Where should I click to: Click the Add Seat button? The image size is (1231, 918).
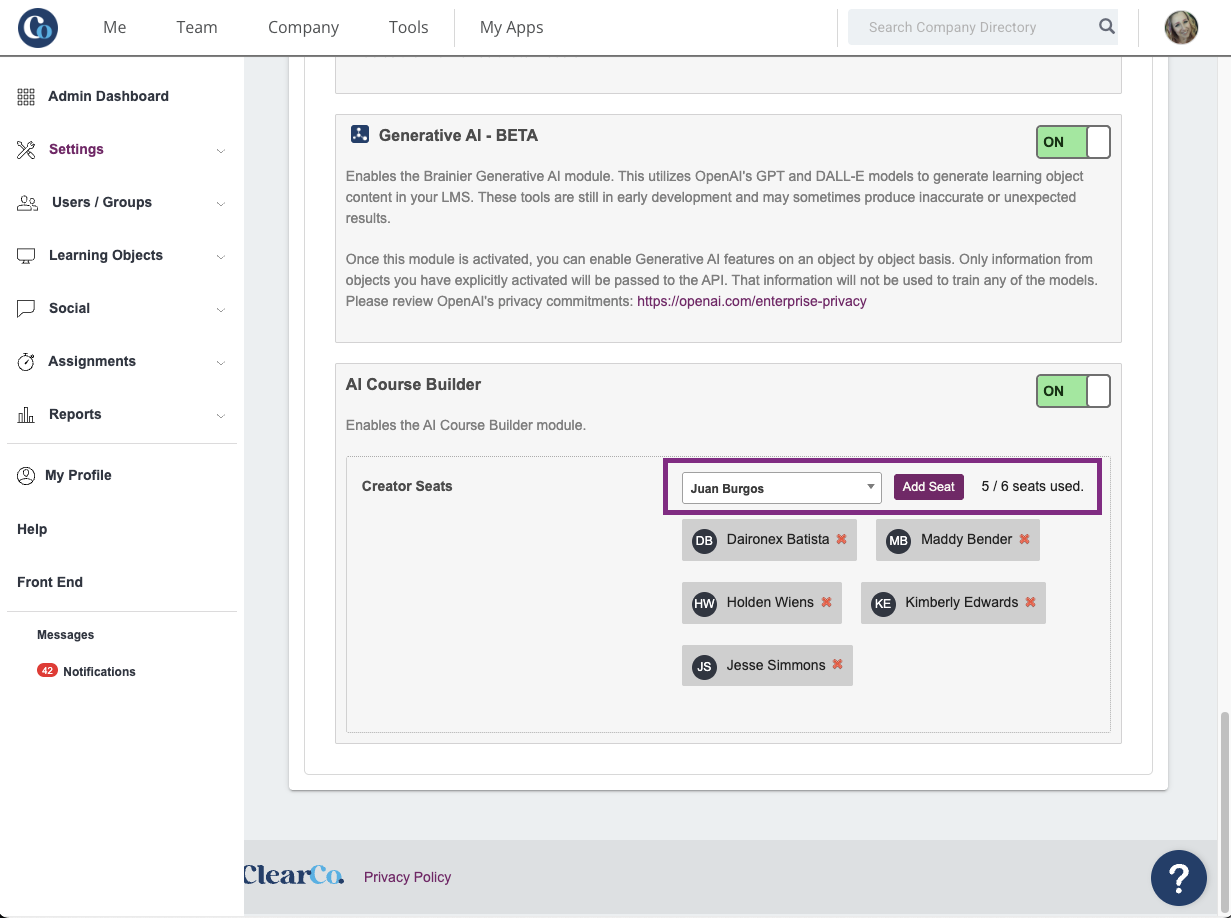tap(929, 487)
